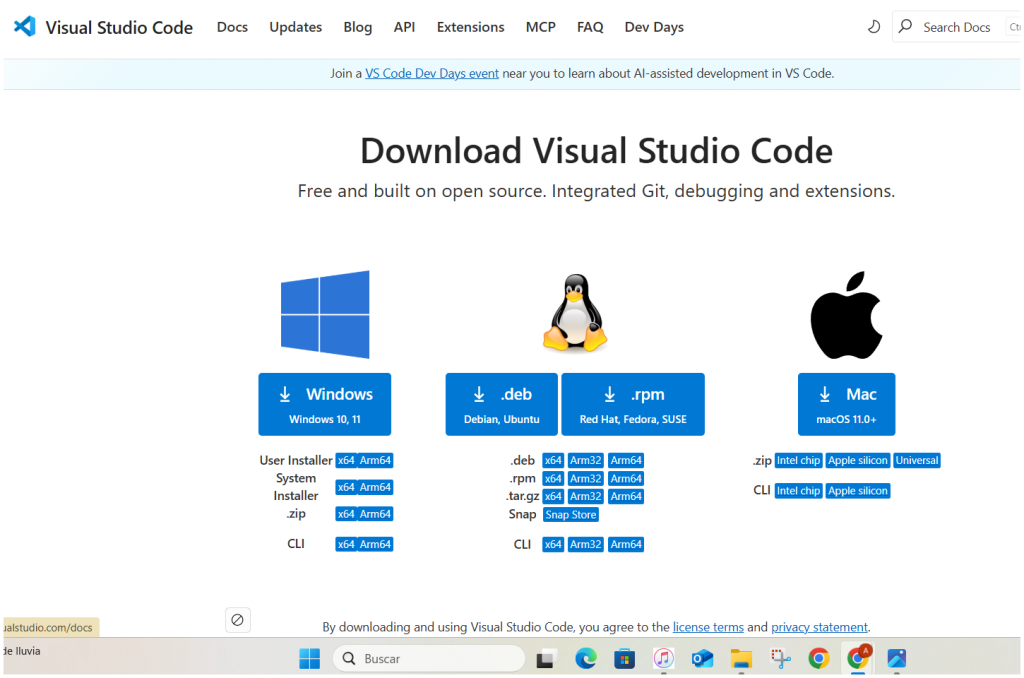Download the .deb package for Debian, Ubuntu
This screenshot has width=1024, height=678.
pyautogui.click(x=501, y=404)
